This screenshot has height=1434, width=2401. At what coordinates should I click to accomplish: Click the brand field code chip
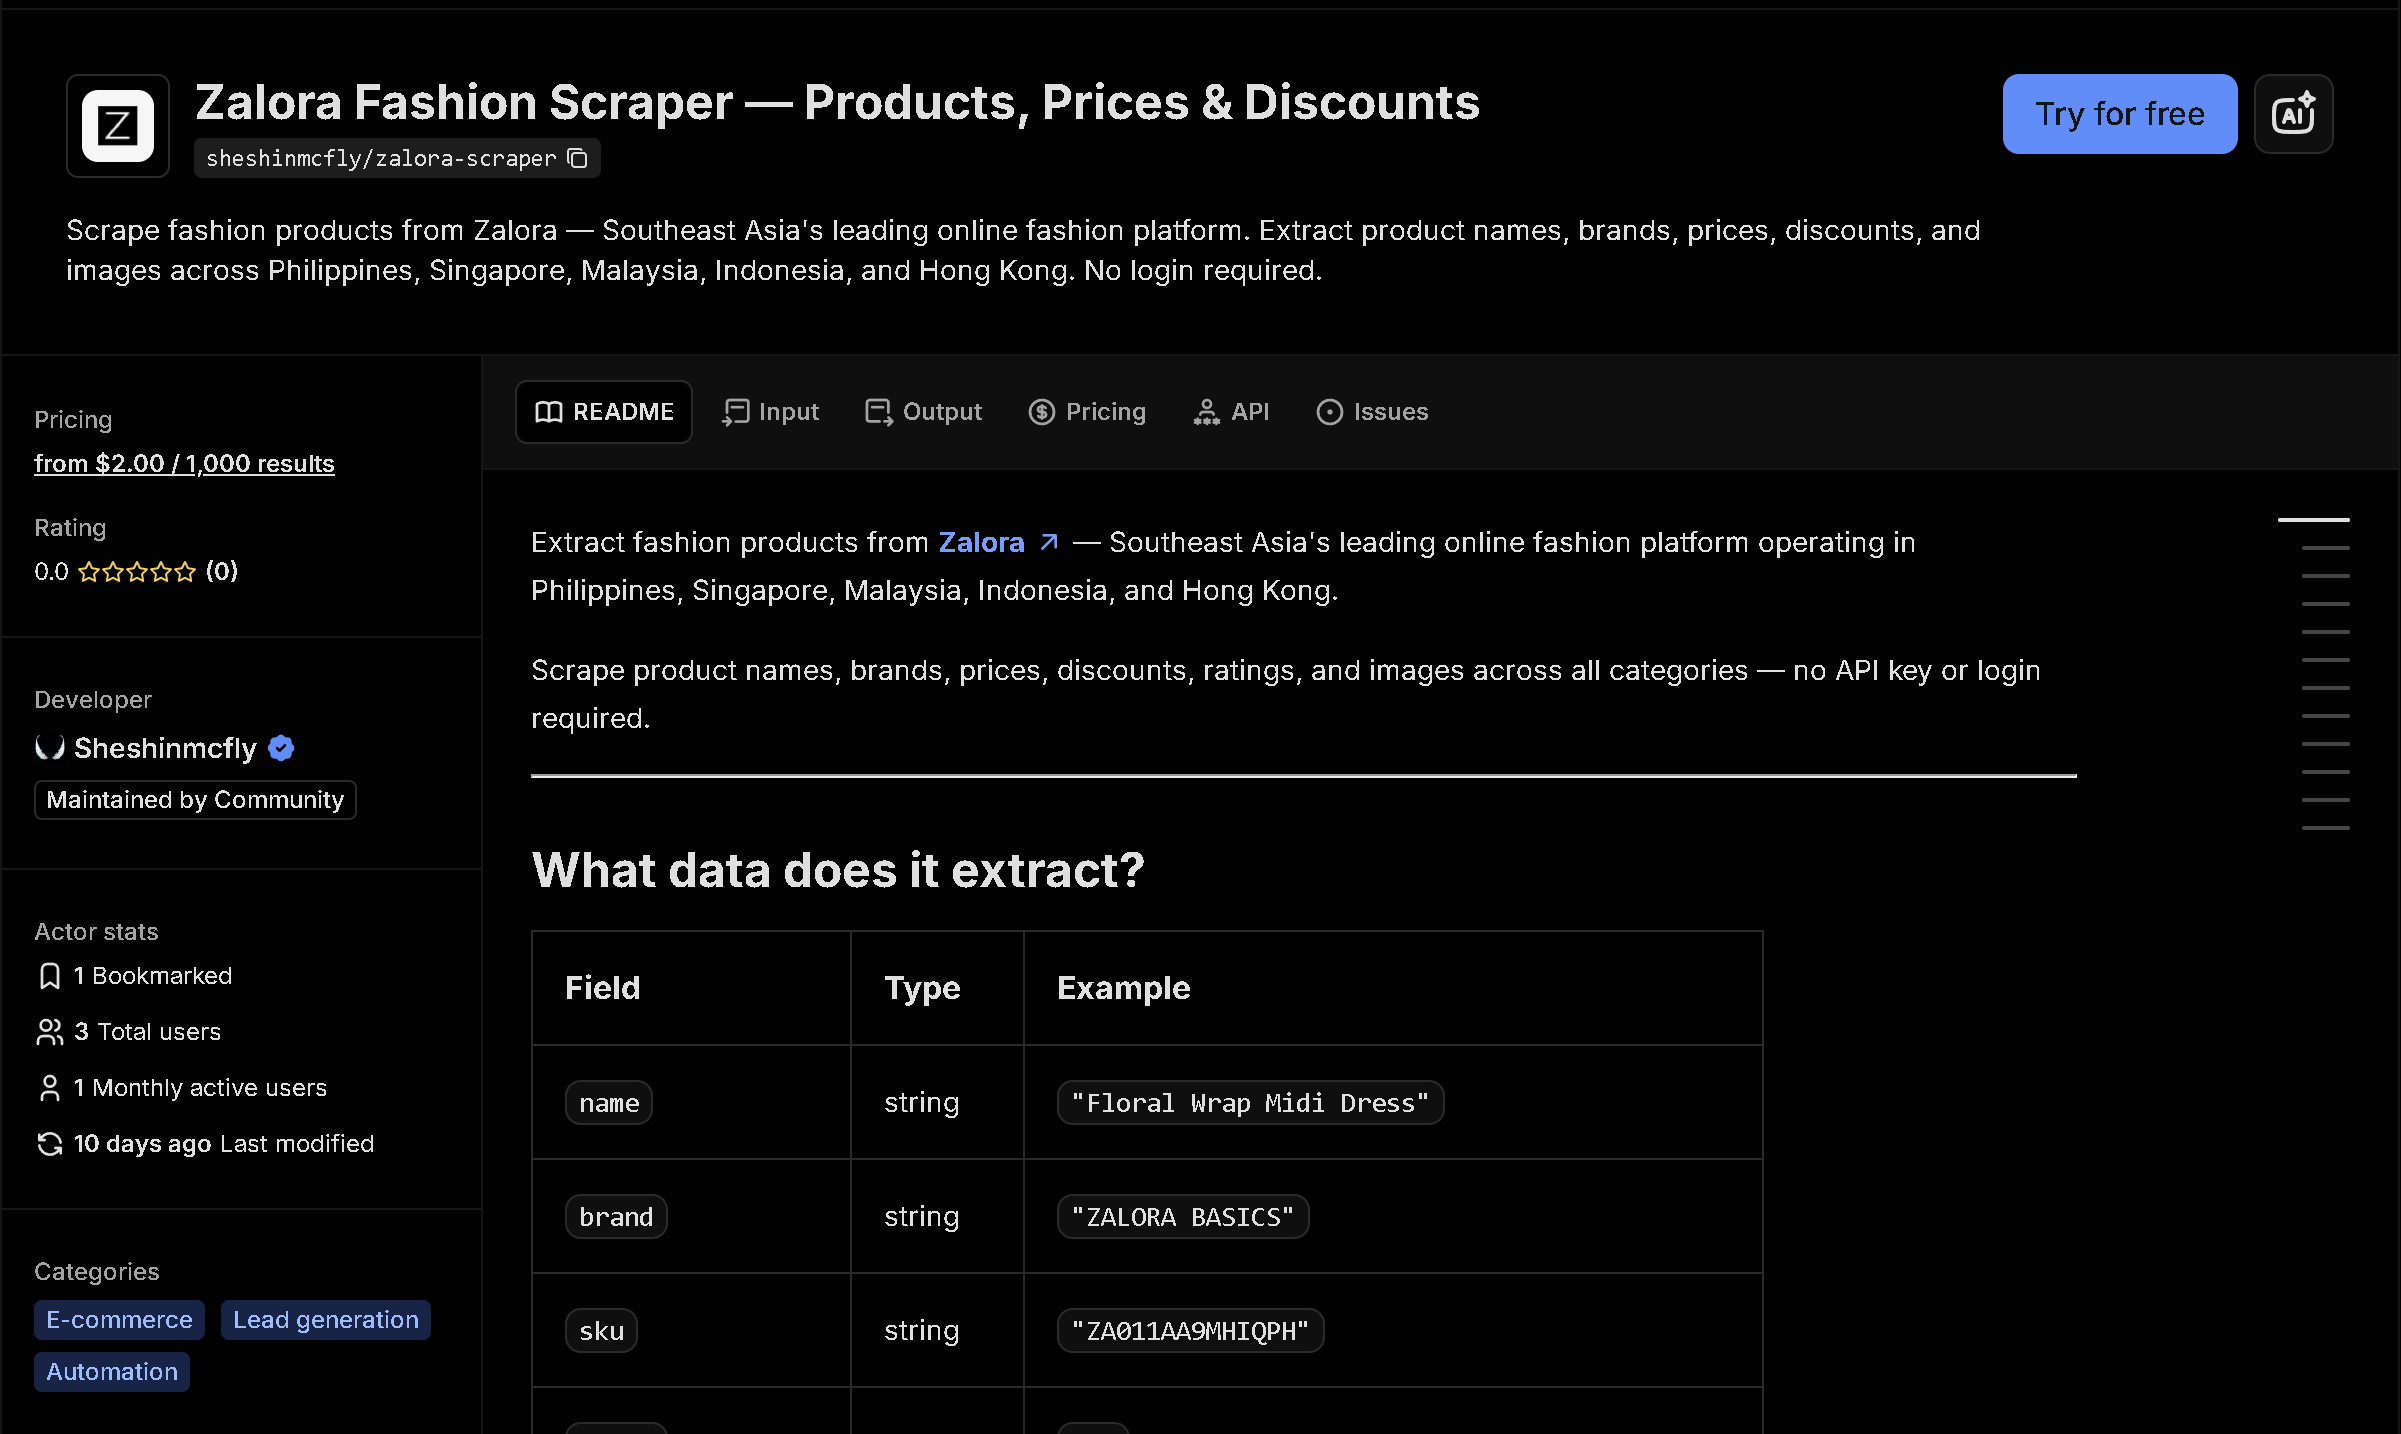coord(616,1217)
